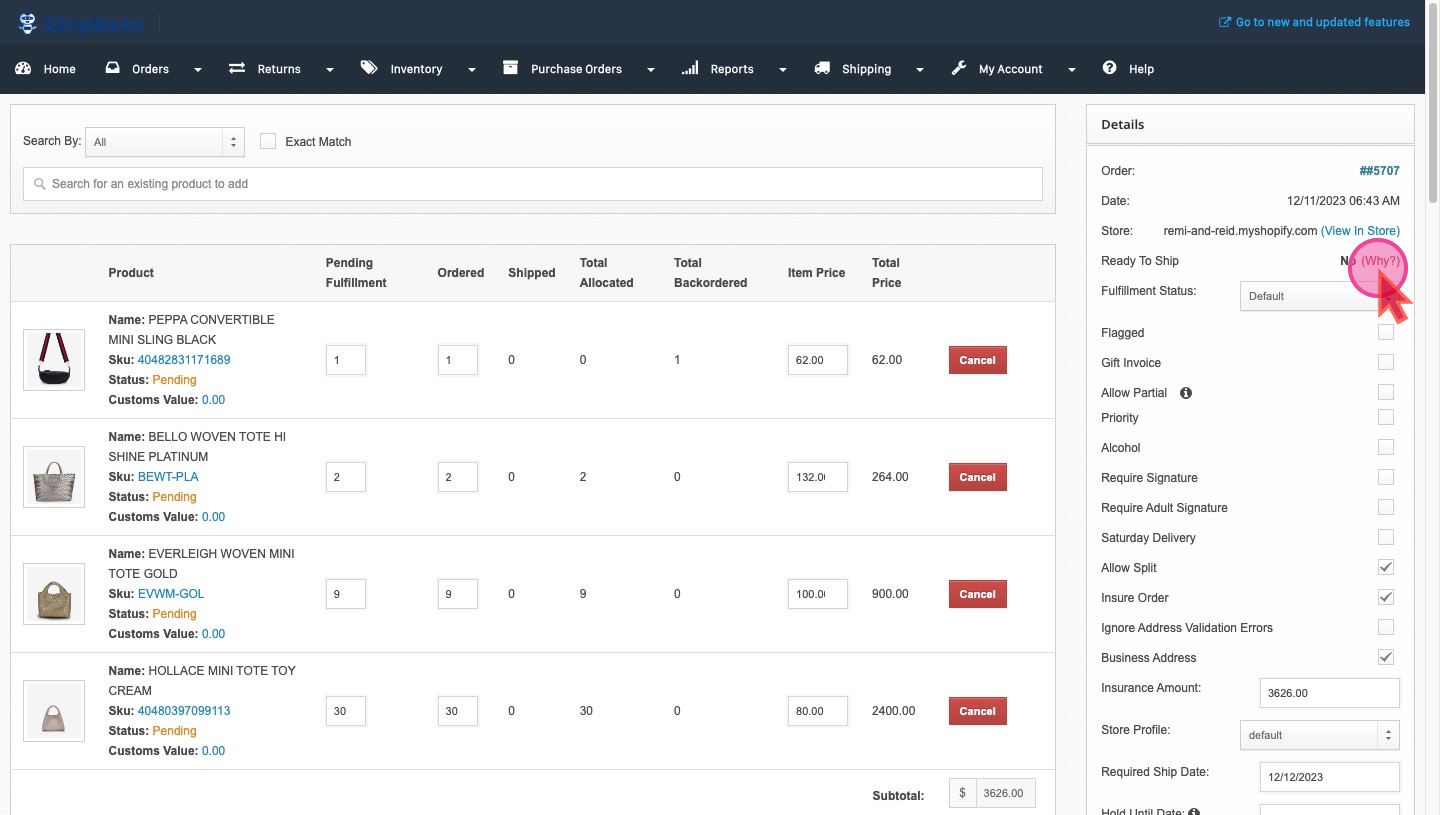Open the Inventory menu label
The image size is (1440, 815).
click(416, 69)
